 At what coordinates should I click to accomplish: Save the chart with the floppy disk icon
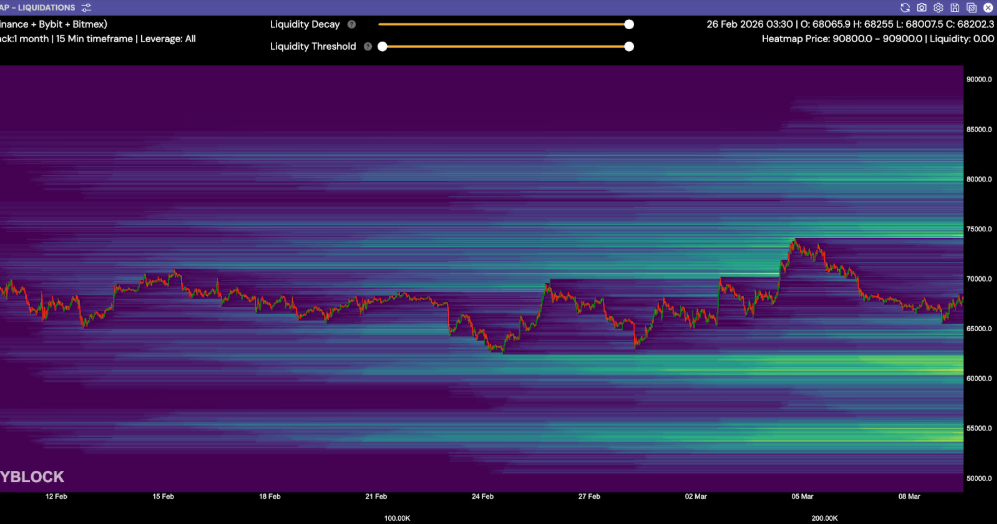pos(954,8)
